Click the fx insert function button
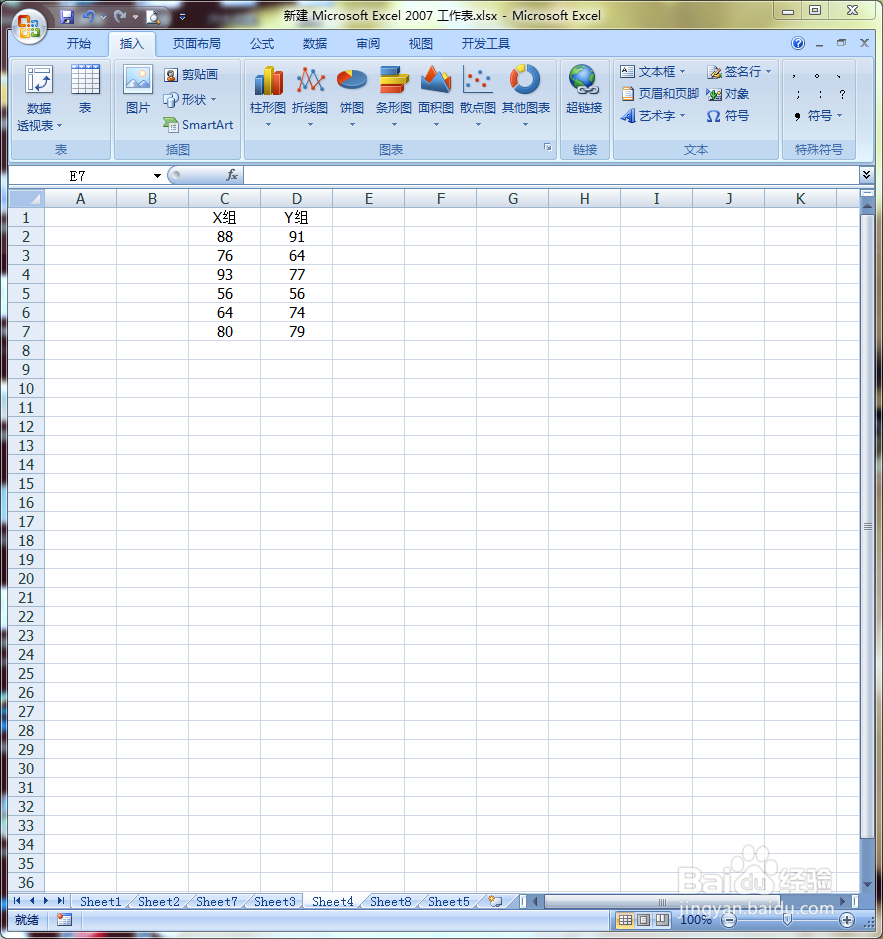Viewport: 883px width, 939px height. tap(232, 175)
